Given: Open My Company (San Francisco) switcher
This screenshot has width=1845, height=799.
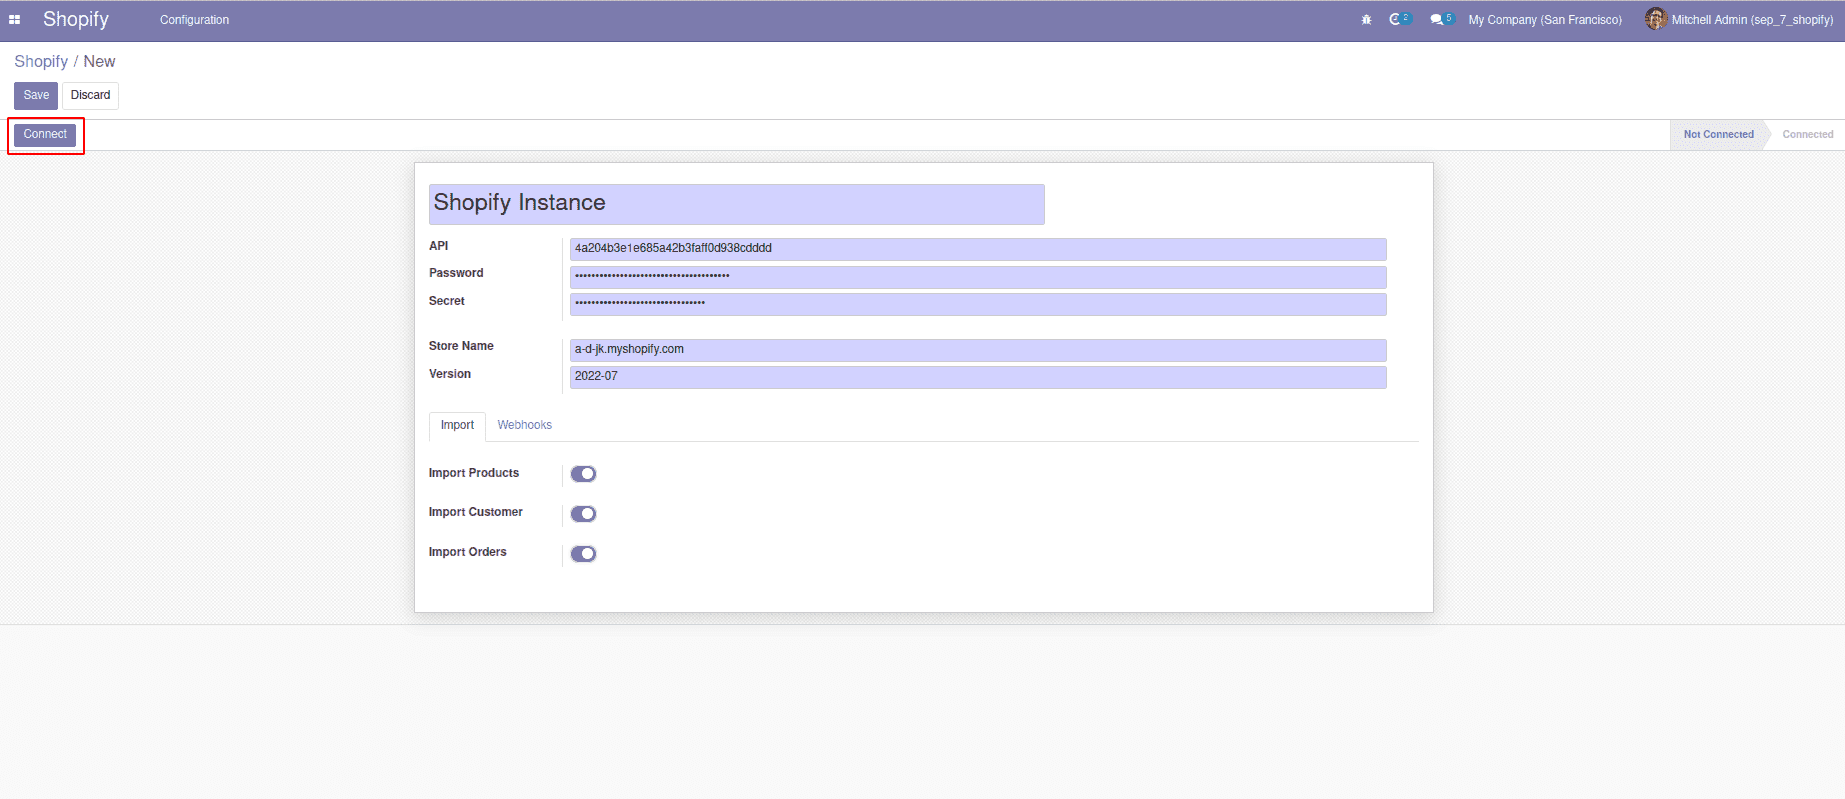Looking at the screenshot, I should (1545, 20).
